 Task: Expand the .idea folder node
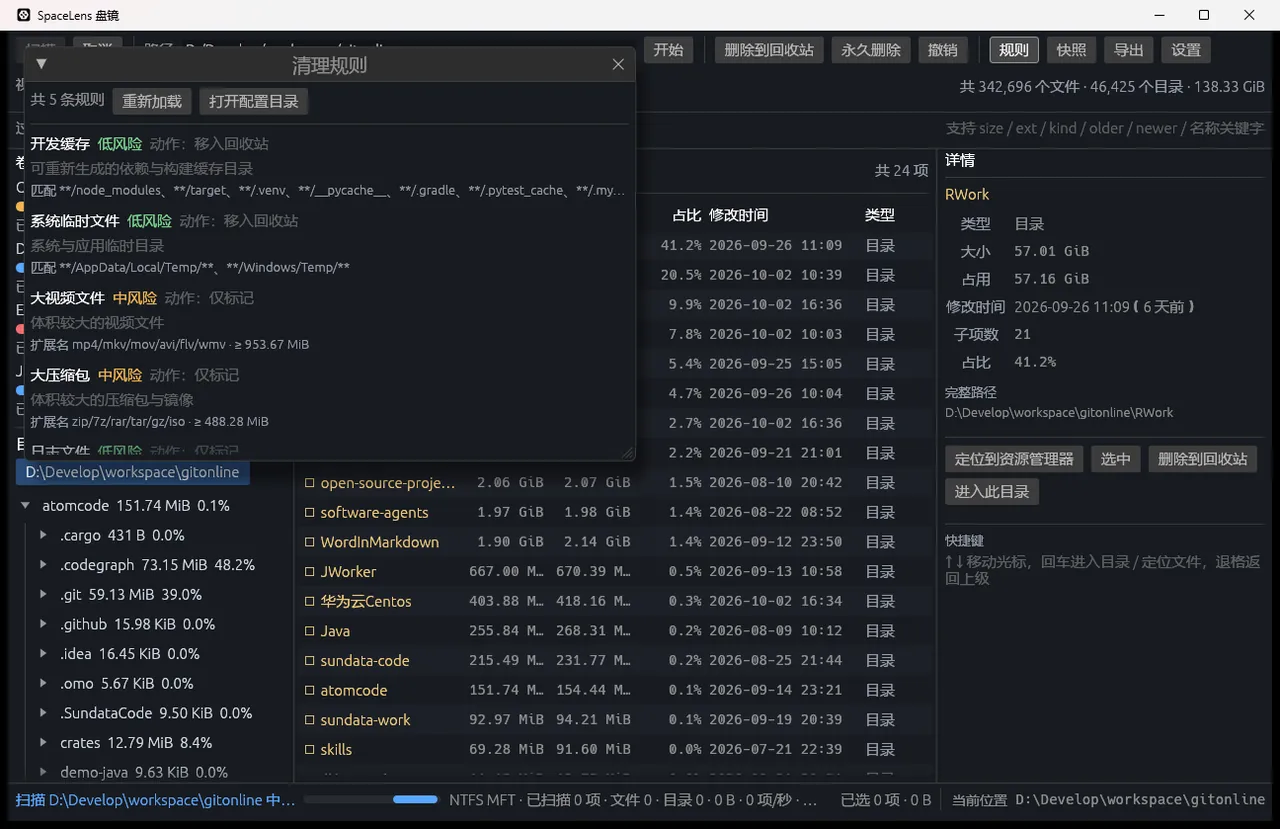click(x=43, y=654)
